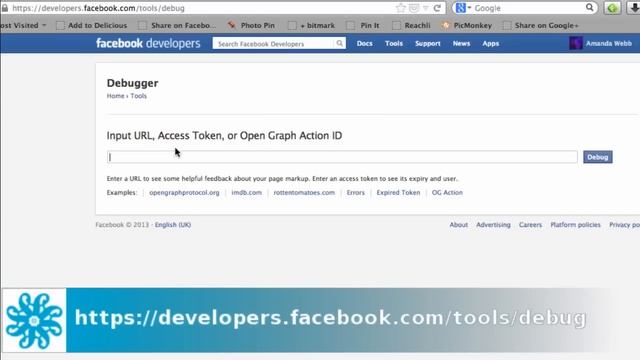Click the Home breadcrumb link

(x=116, y=96)
